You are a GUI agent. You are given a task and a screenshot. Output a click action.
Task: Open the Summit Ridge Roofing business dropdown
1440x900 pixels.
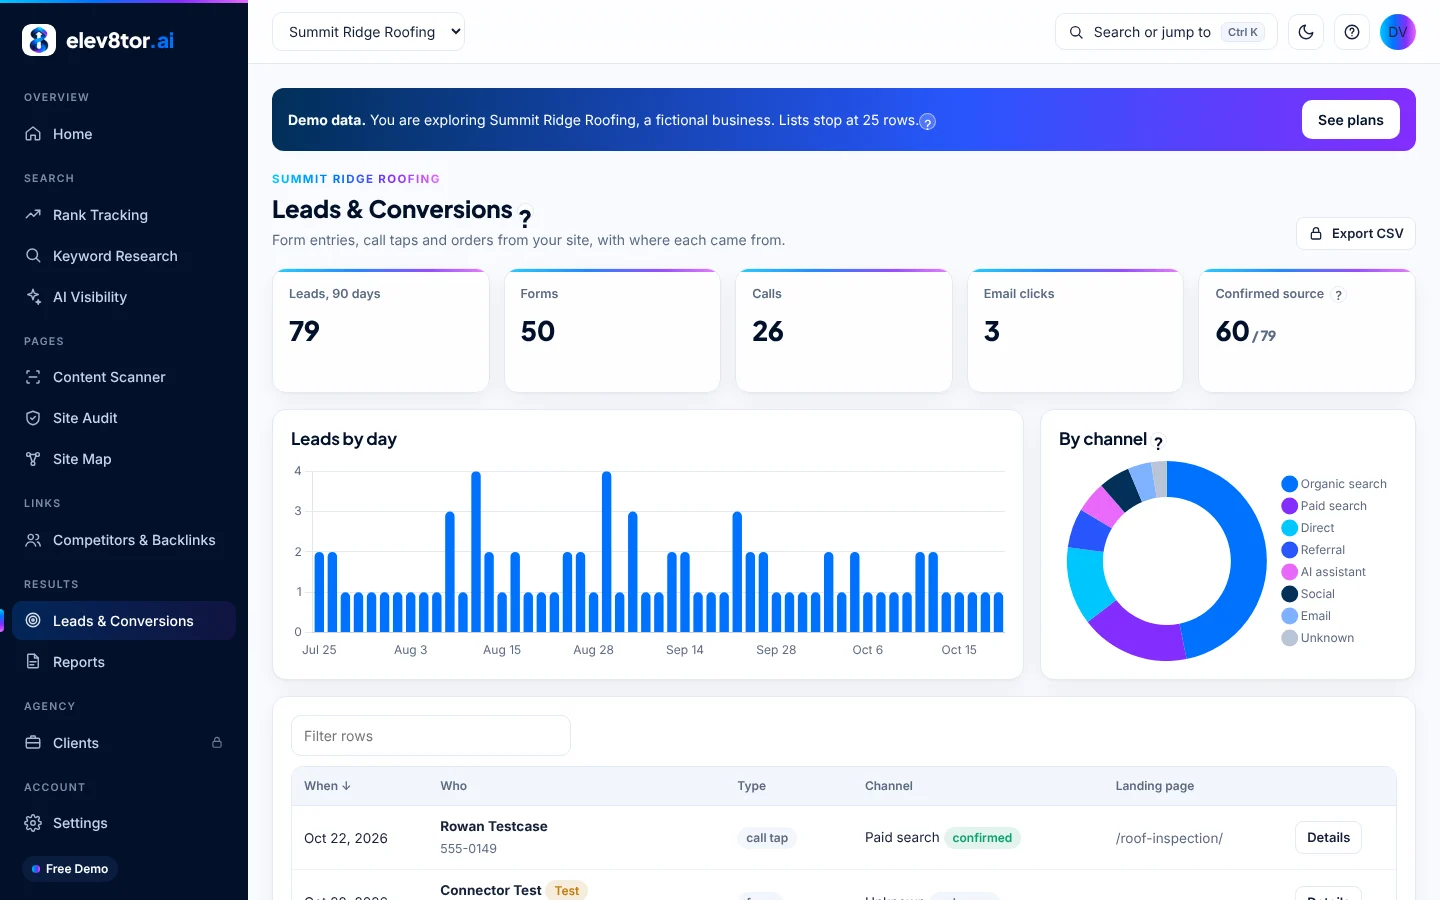pyautogui.click(x=368, y=32)
